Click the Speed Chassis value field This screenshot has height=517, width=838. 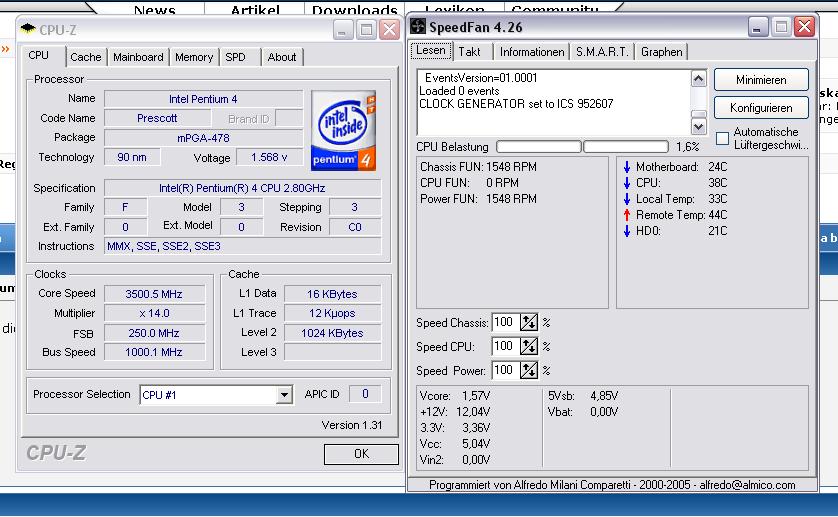click(506, 322)
